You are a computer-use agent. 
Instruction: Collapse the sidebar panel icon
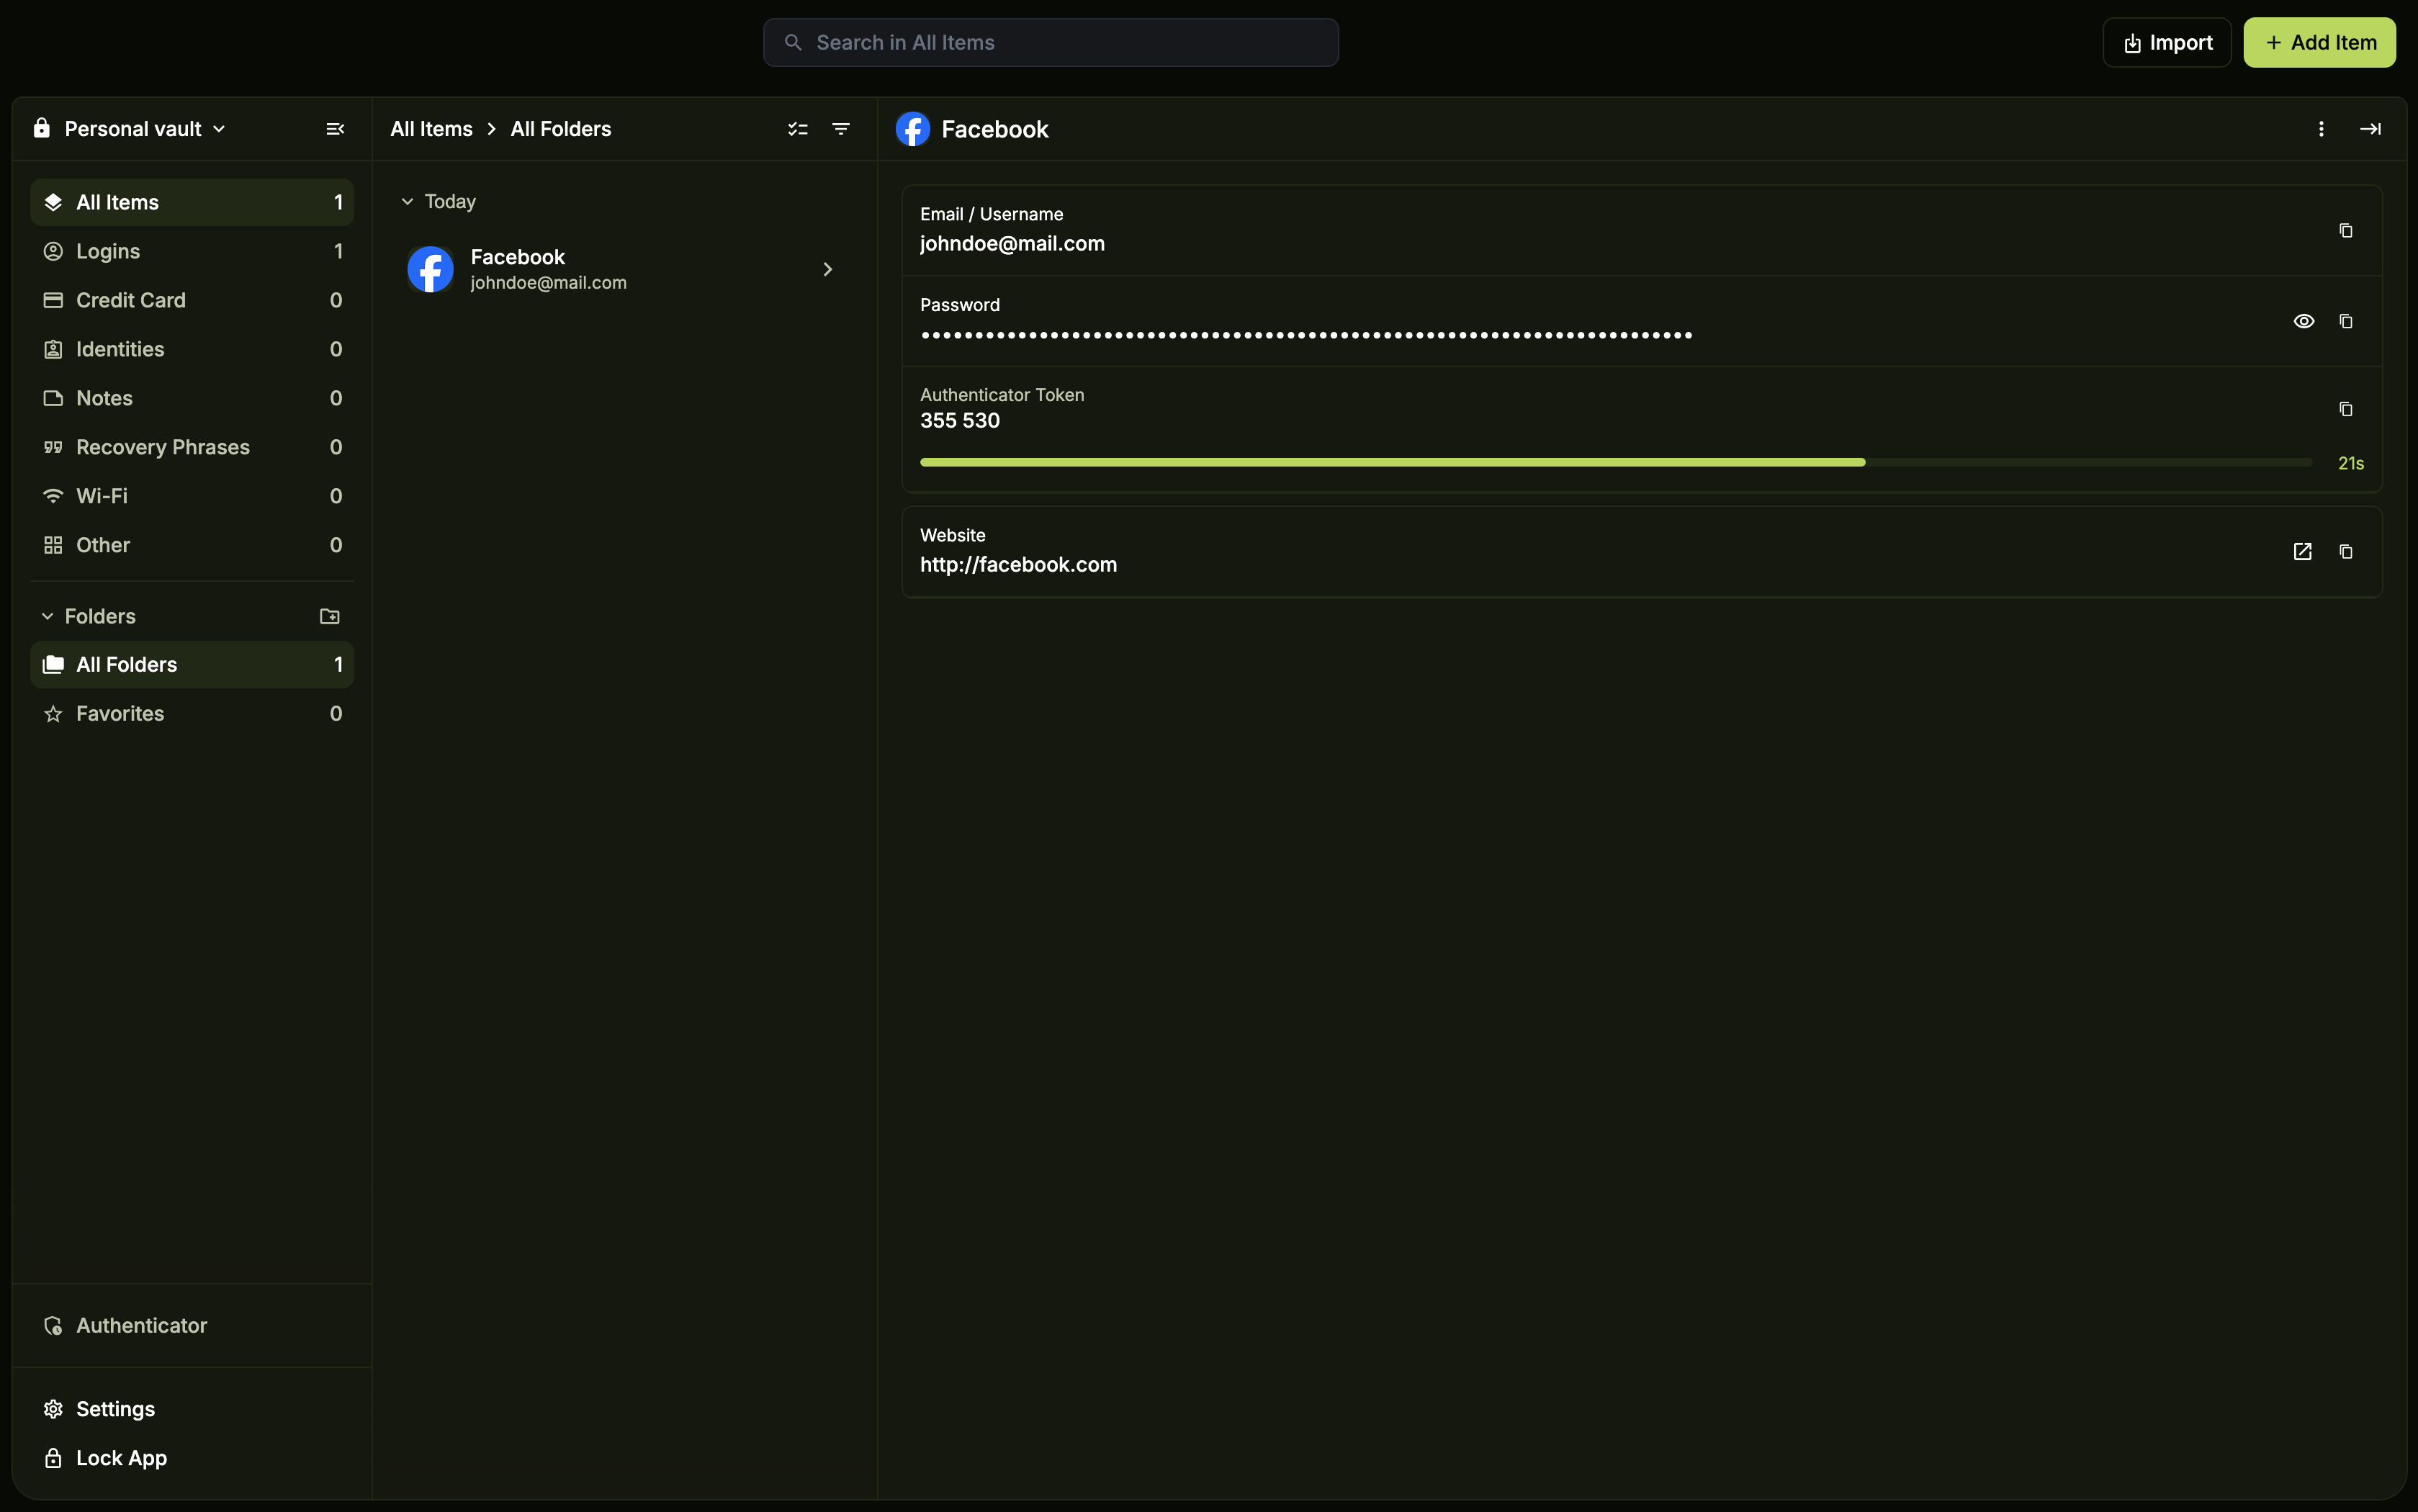tap(335, 129)
